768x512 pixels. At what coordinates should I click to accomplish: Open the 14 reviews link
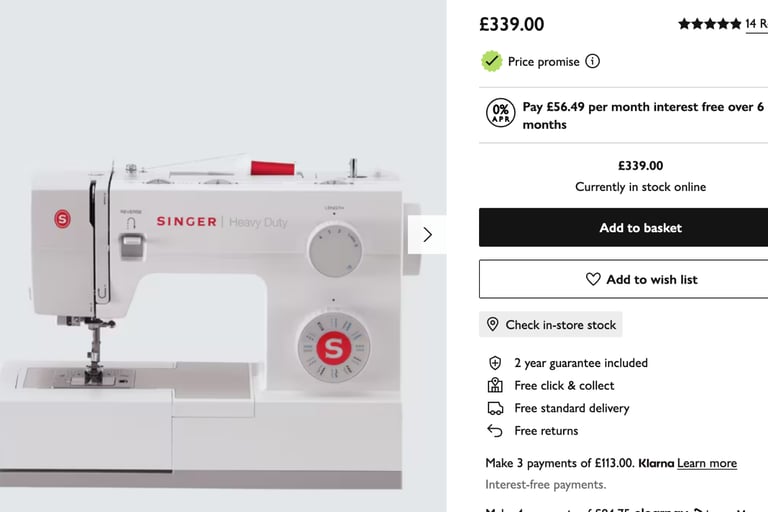click(756, 24)
